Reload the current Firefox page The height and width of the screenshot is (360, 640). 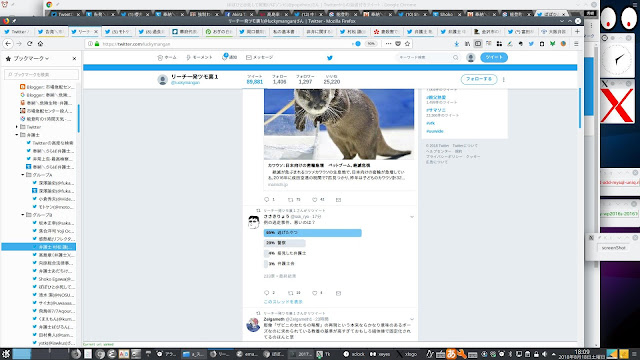tap(29, 44)
